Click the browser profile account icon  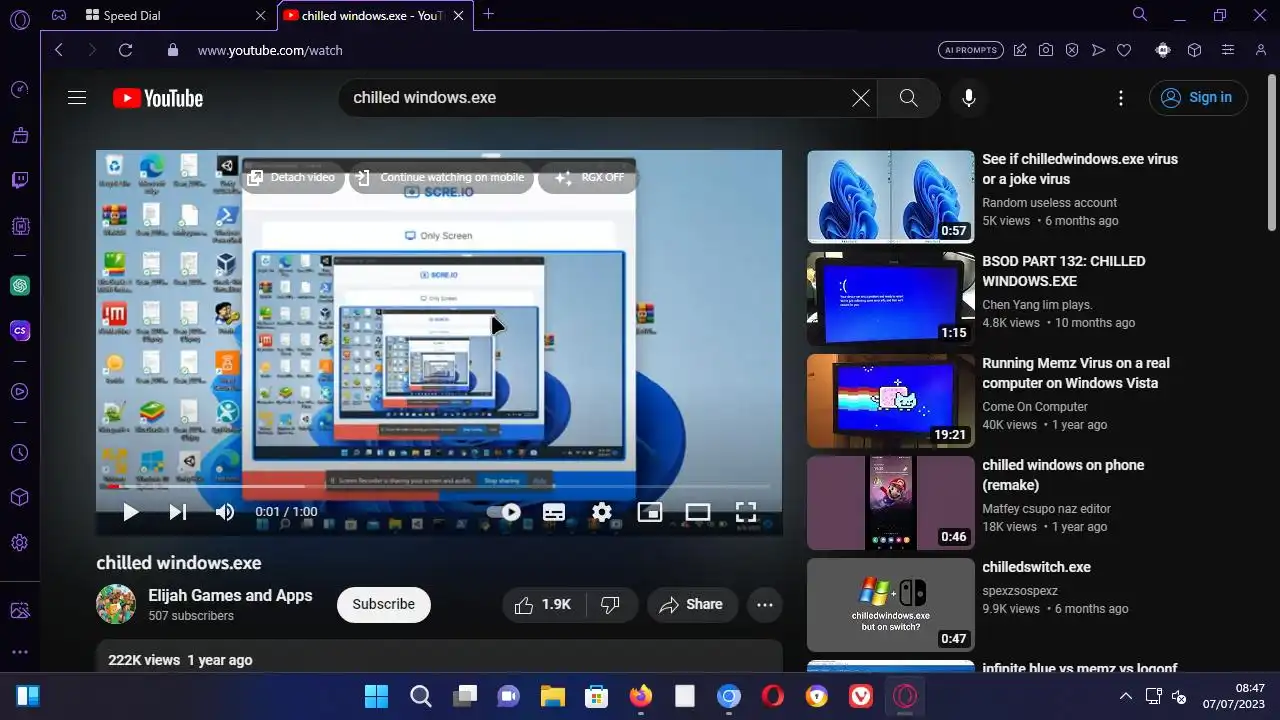[1261, 50]
